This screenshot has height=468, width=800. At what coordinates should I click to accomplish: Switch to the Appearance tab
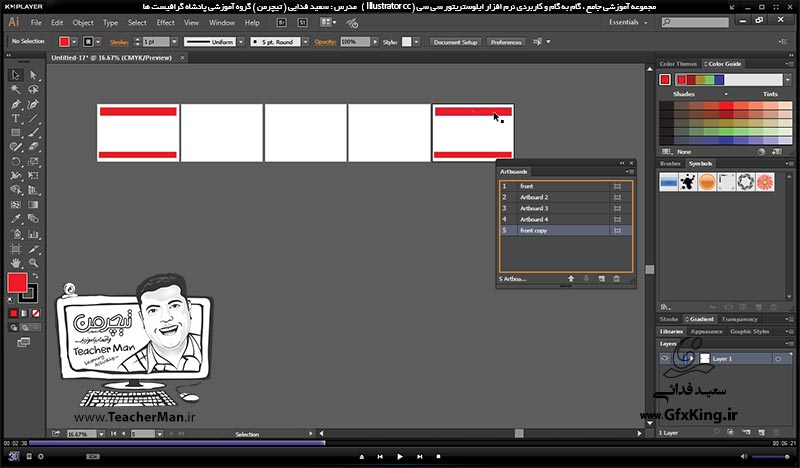pos(706,332)
